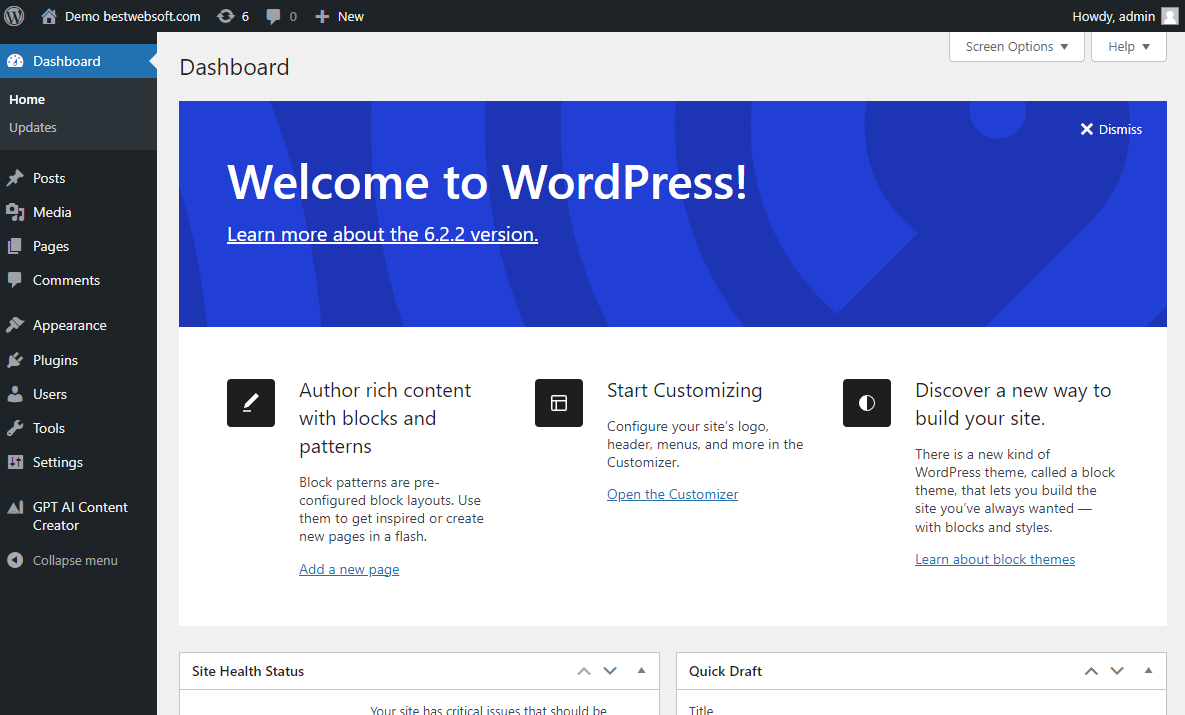Open the Updates submenu item
This screenshot has width=1185, height=715.
coord(32,128)
